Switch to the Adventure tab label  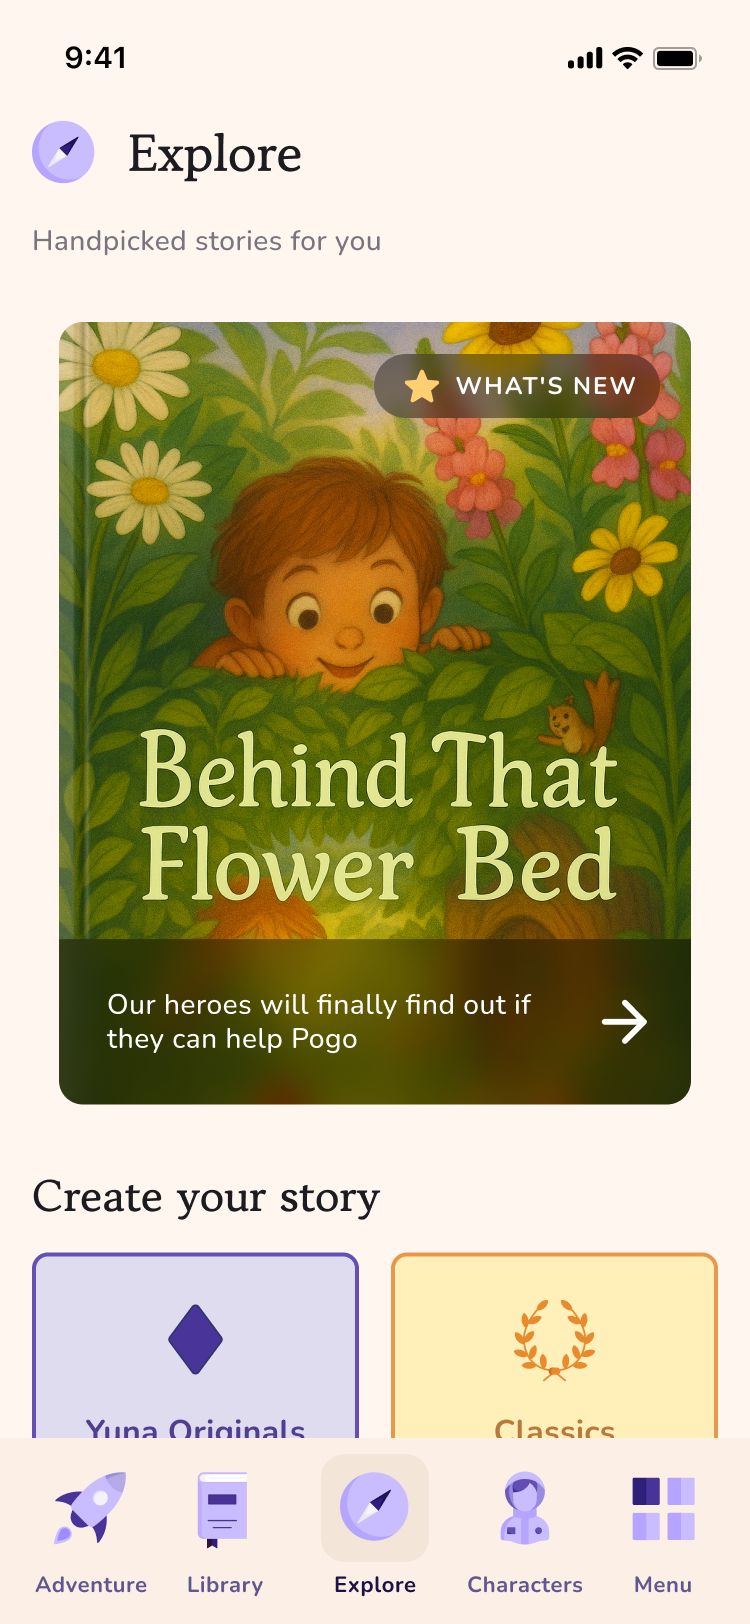[x=91, y=1584]
